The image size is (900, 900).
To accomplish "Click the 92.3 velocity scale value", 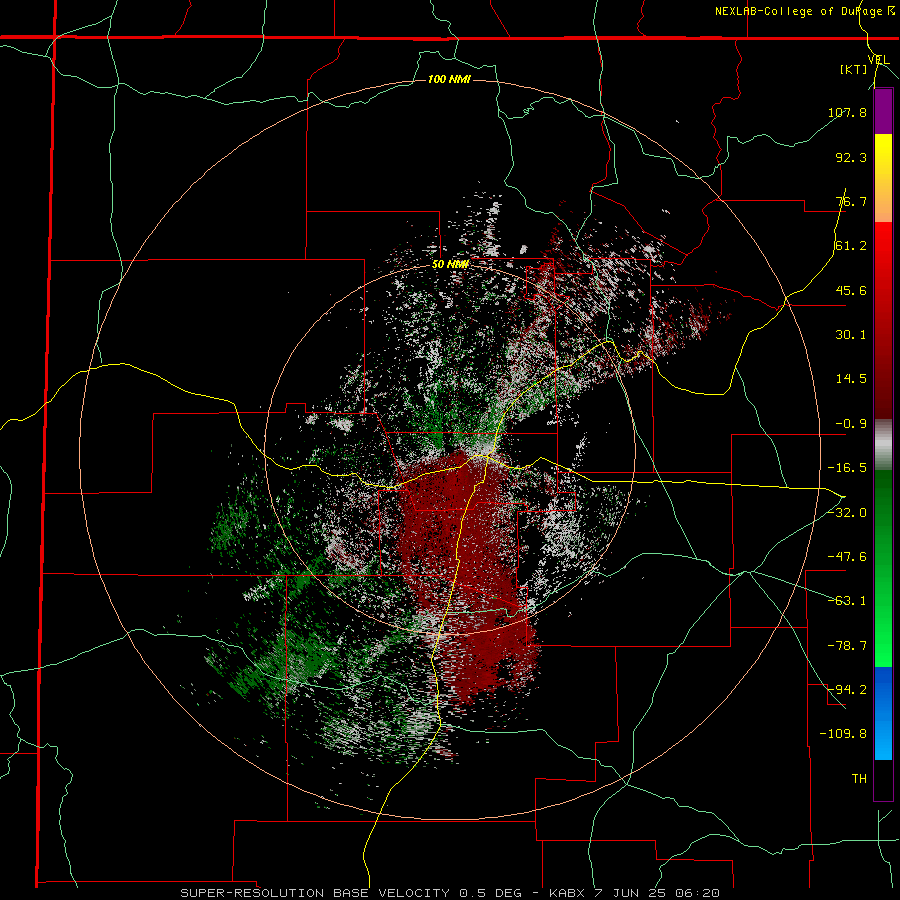I will point(851,157).
